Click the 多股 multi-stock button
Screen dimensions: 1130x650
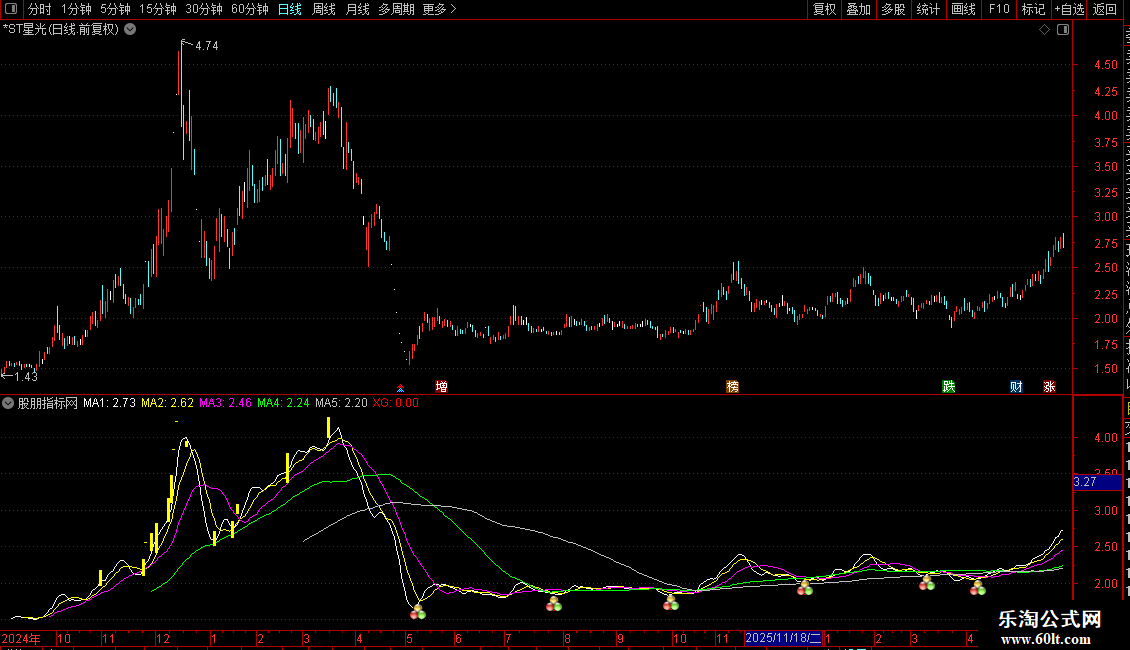point(893,9)
